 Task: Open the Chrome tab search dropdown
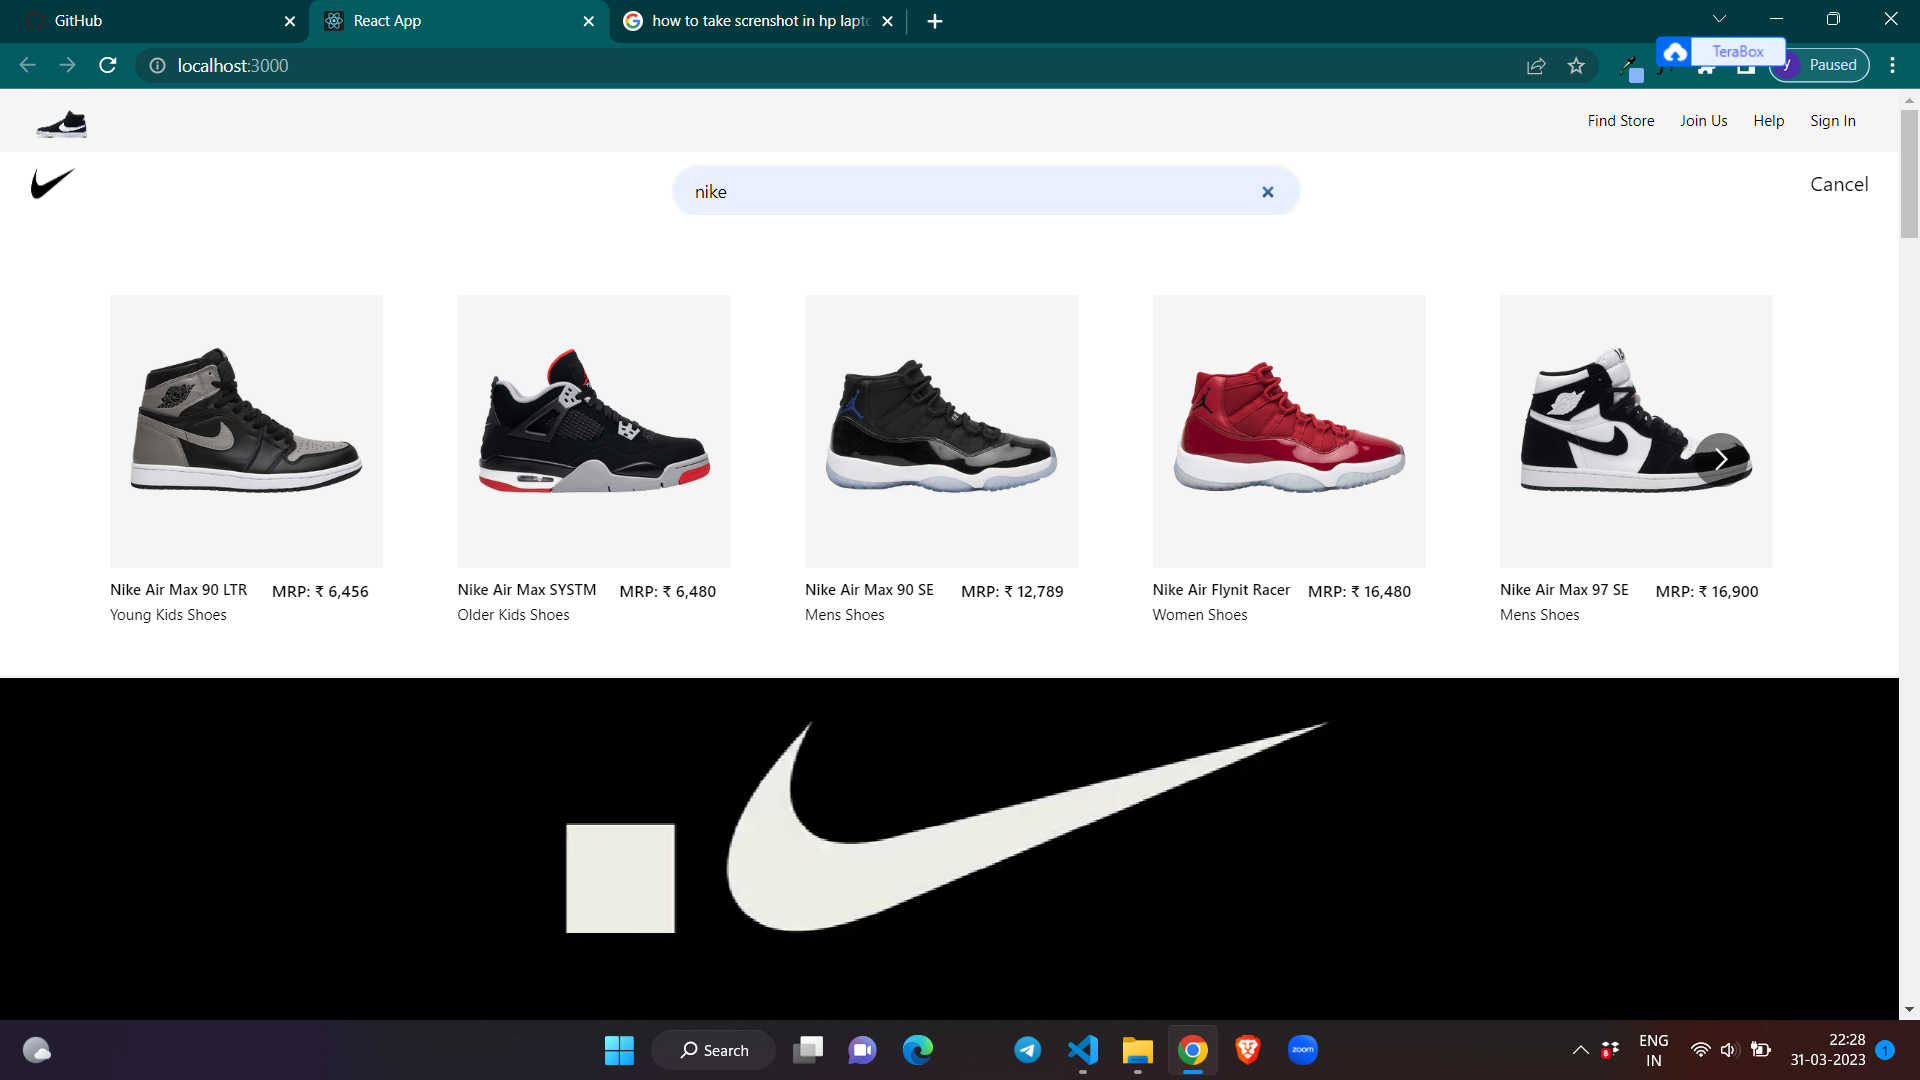[x=1720, y=19]
